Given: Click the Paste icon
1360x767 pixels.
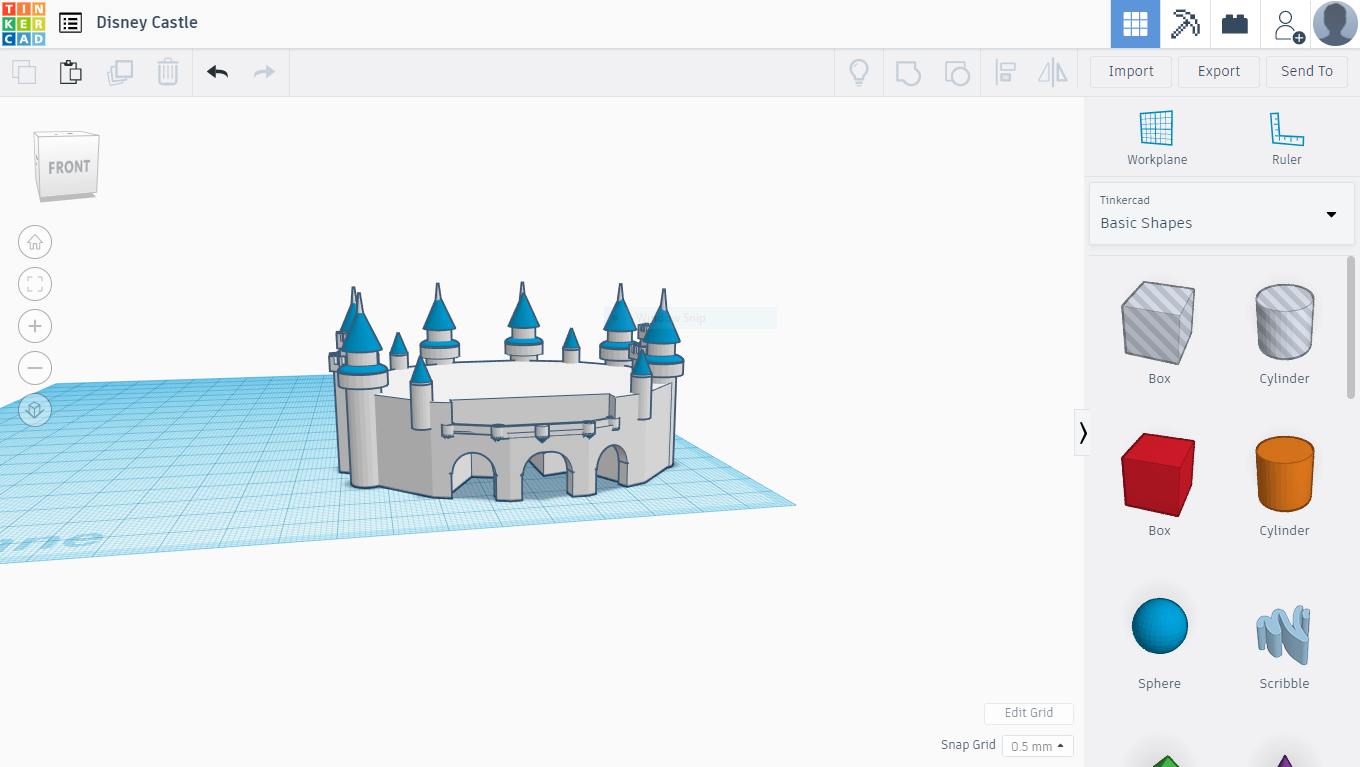Looking at the screenshot, I should 70,72.
